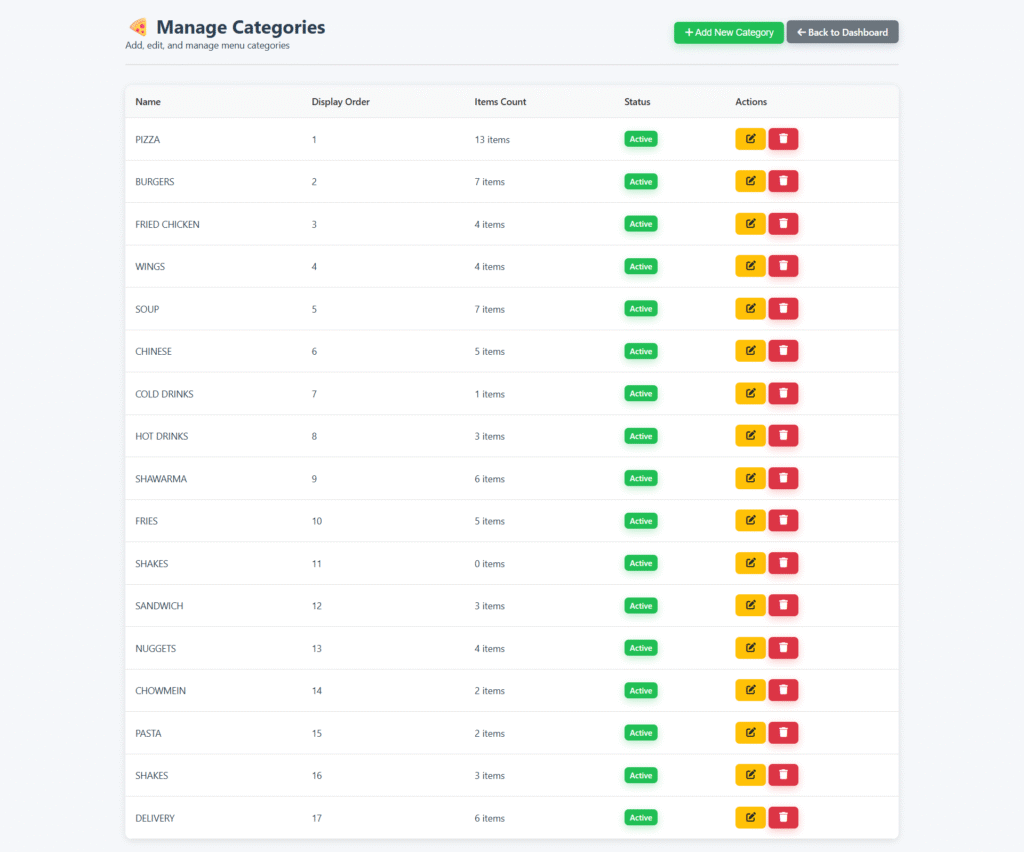The width and height of the screenshot is (1024, 852).
Task: Click the Display Order column header
Action: (x=340, y=102)
